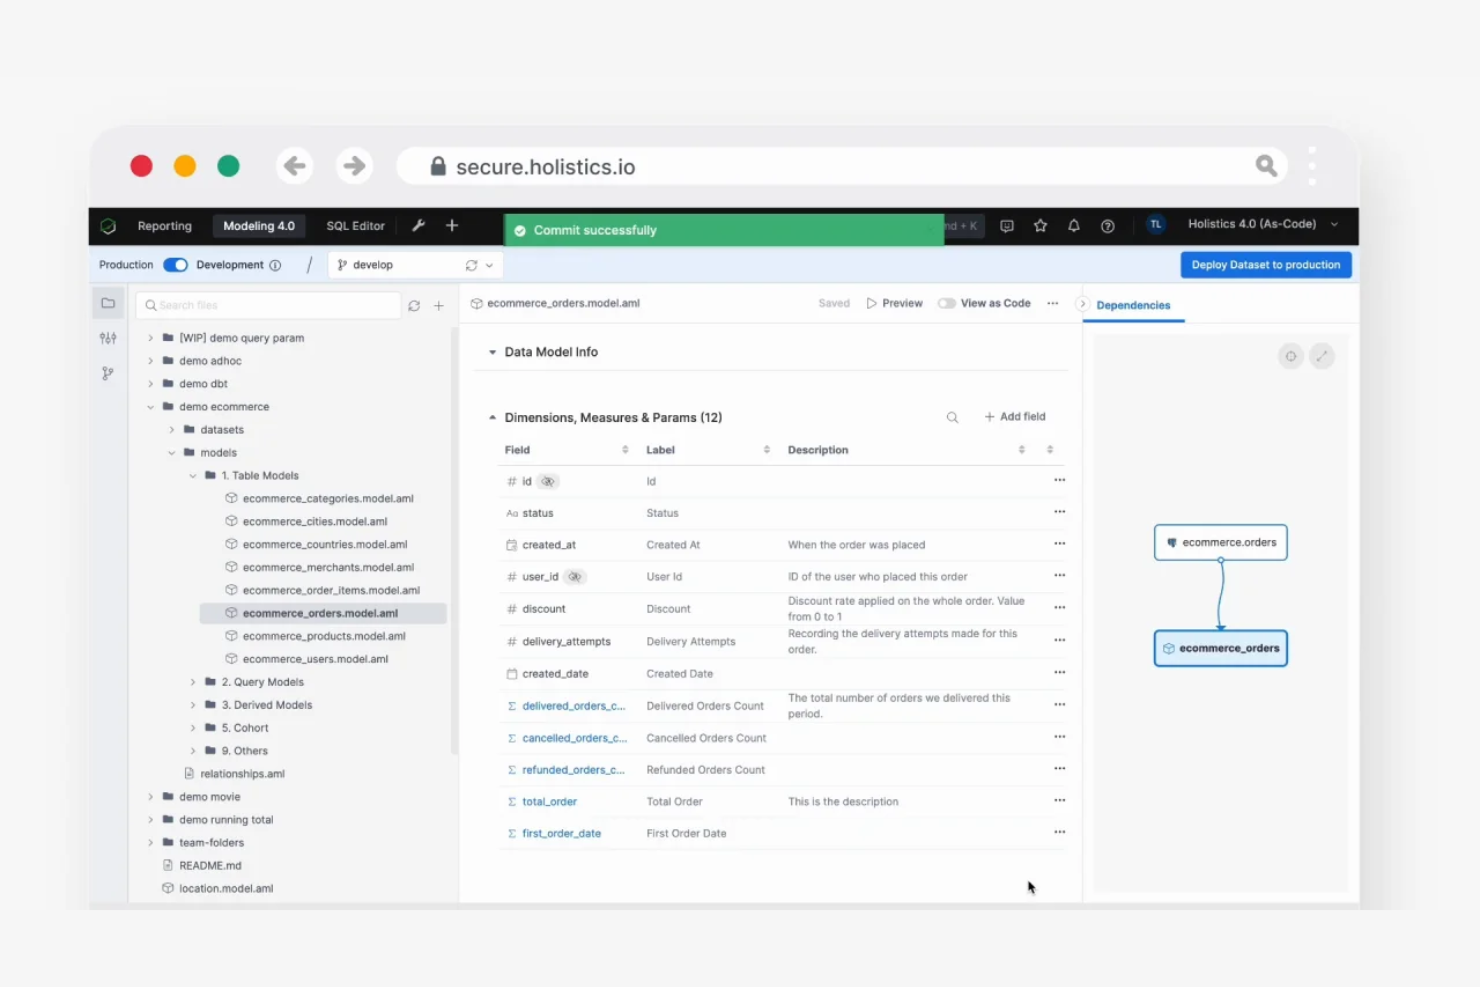Enable View as Code toggle
The width and height of the screenshot is (1480, 987).
(x=947, y=302)
